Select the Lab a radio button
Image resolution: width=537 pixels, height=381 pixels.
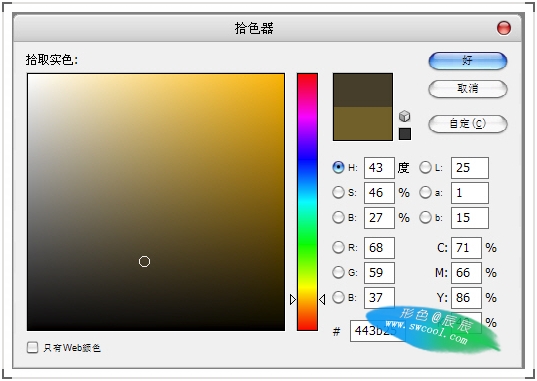pos(425,192)
